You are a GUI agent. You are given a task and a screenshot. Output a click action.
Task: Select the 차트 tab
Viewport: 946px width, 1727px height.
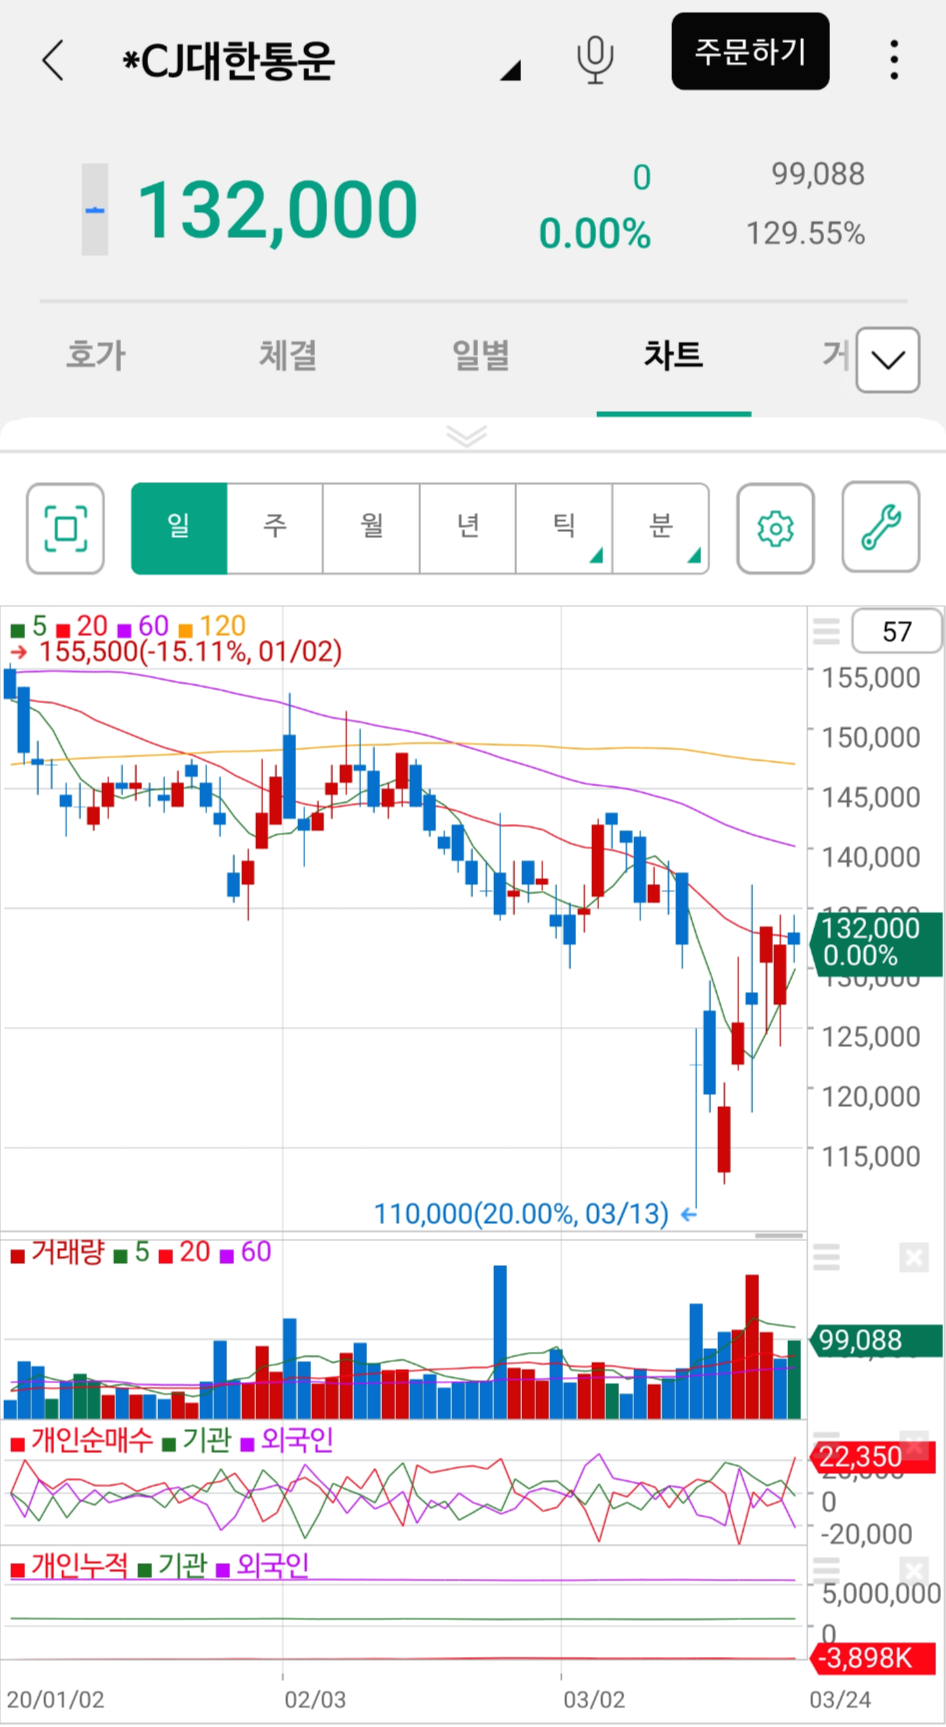(673, 355)
